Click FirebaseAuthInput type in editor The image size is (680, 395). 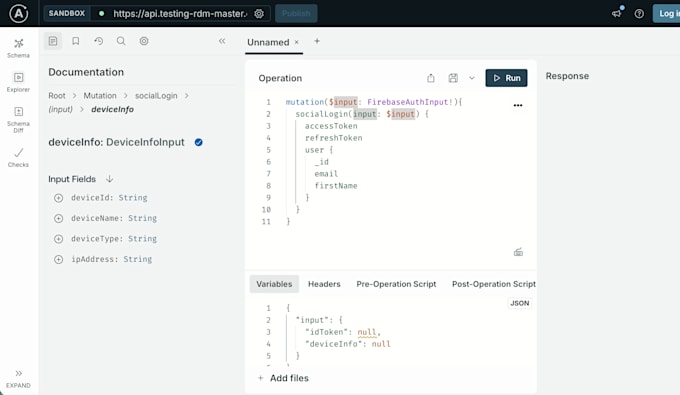tap(407, 102)
